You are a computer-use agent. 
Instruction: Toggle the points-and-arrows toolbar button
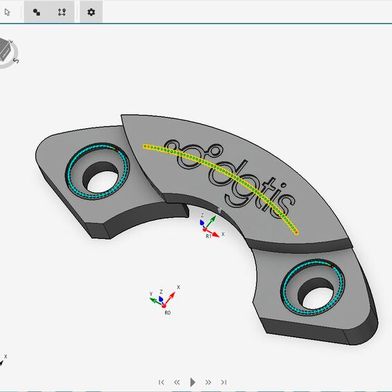[x=62, y=12]
